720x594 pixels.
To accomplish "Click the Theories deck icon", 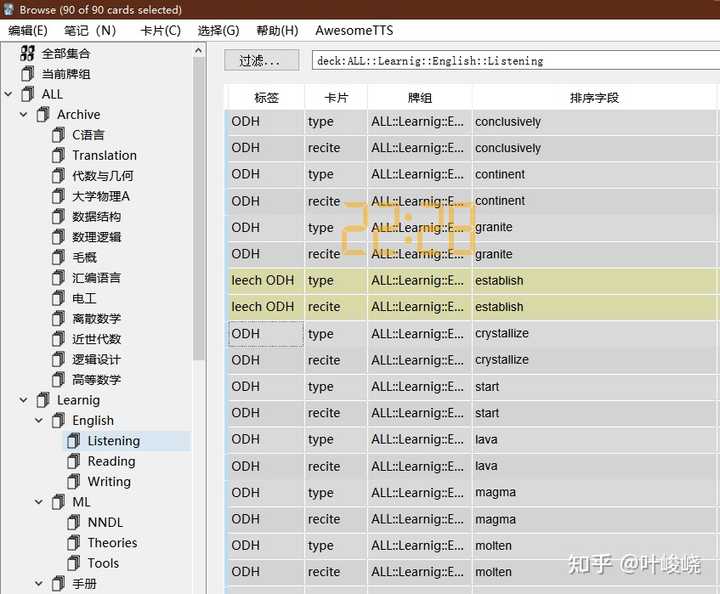I will click(73, 543).
